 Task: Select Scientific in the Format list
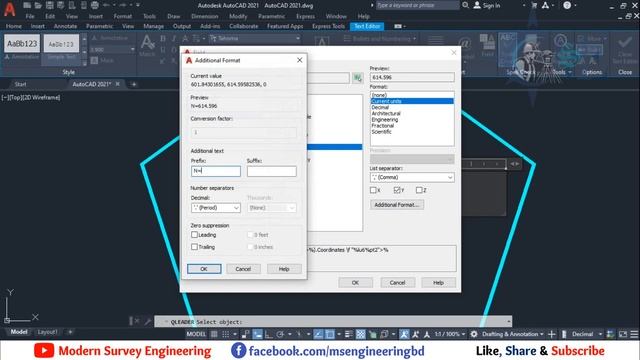[381, 131]
